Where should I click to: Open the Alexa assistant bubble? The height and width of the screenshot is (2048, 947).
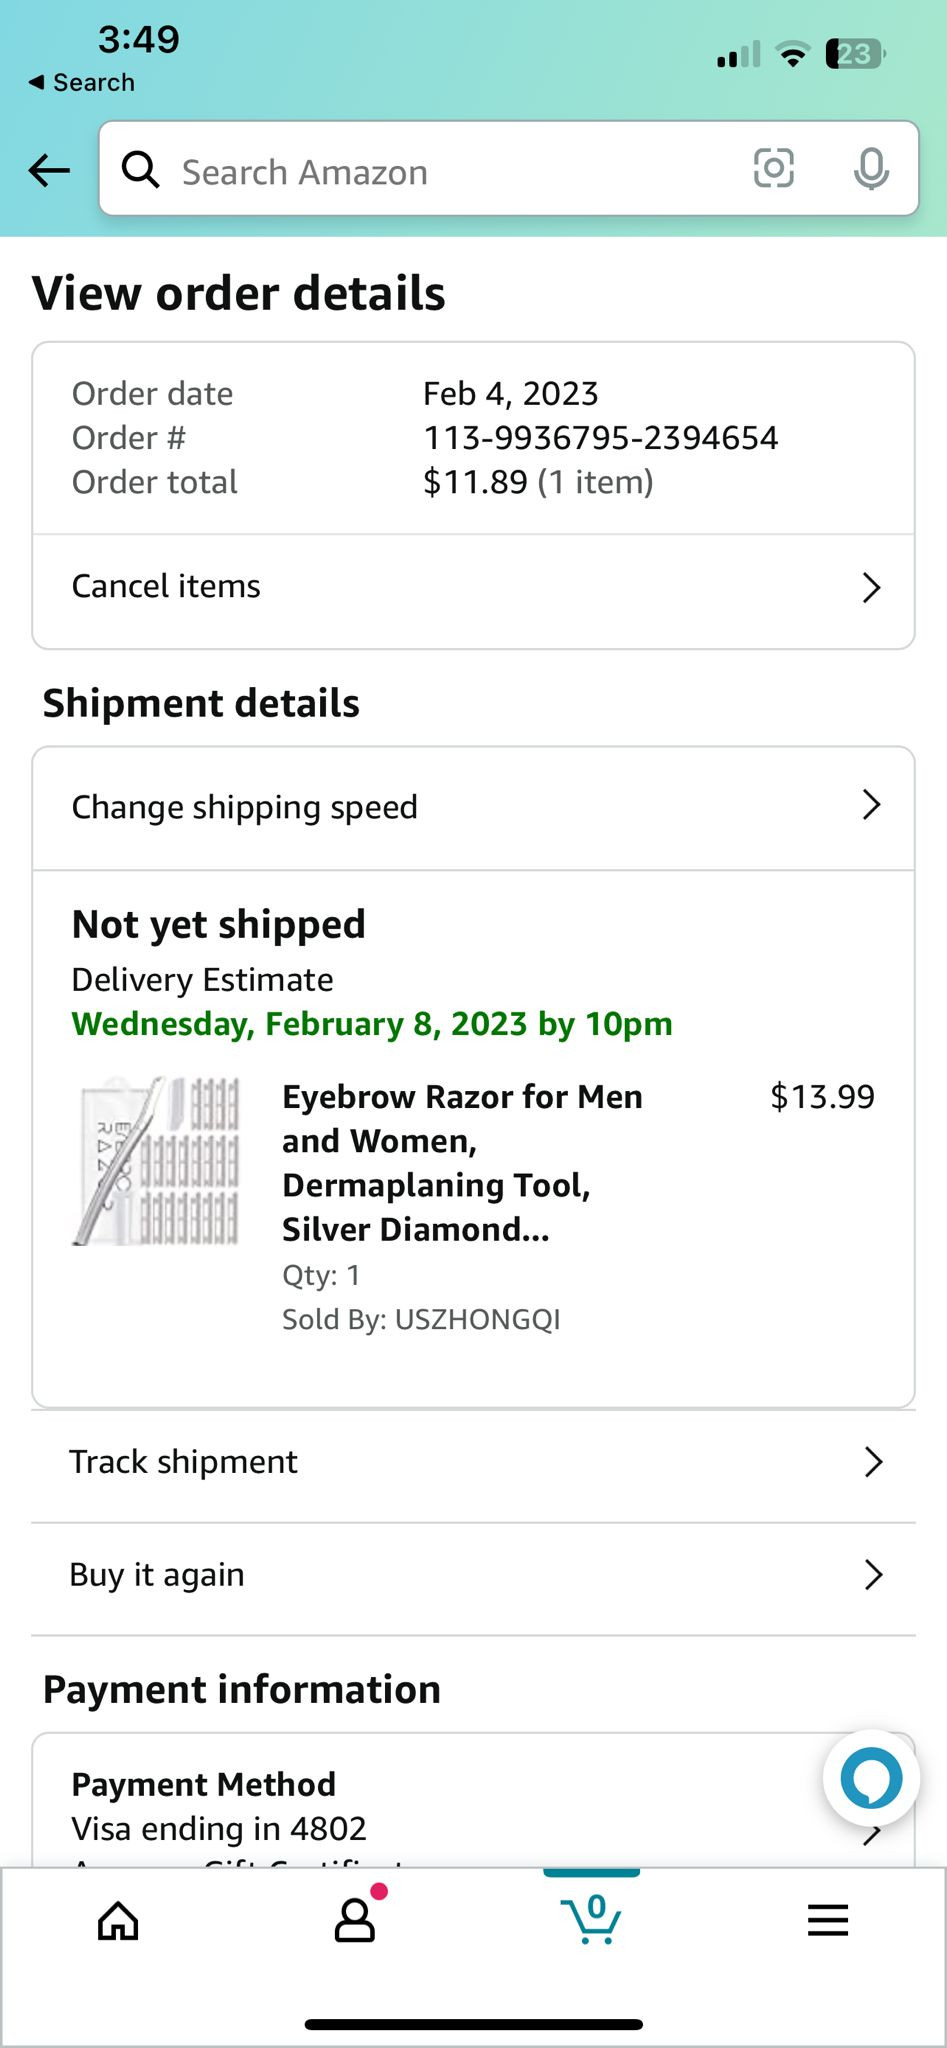coord(871,1778)
